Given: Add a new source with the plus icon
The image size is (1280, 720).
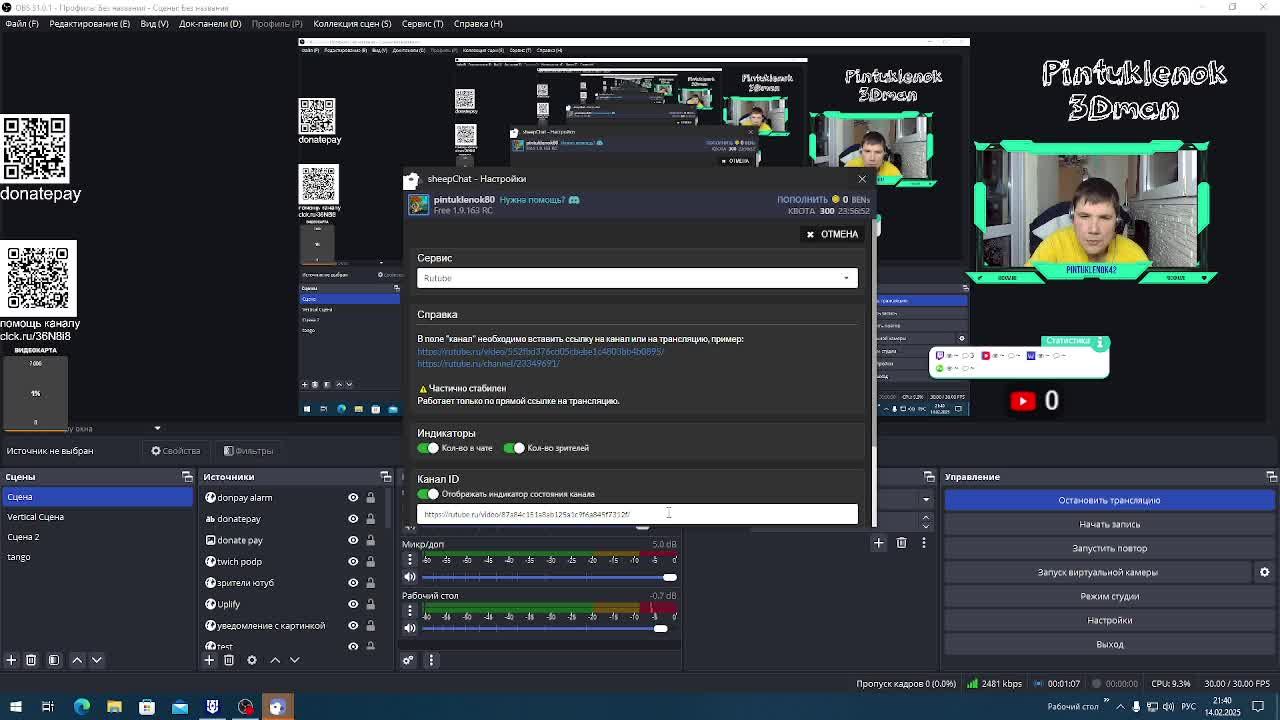Looking at the screenshot, I should point(209,660).
